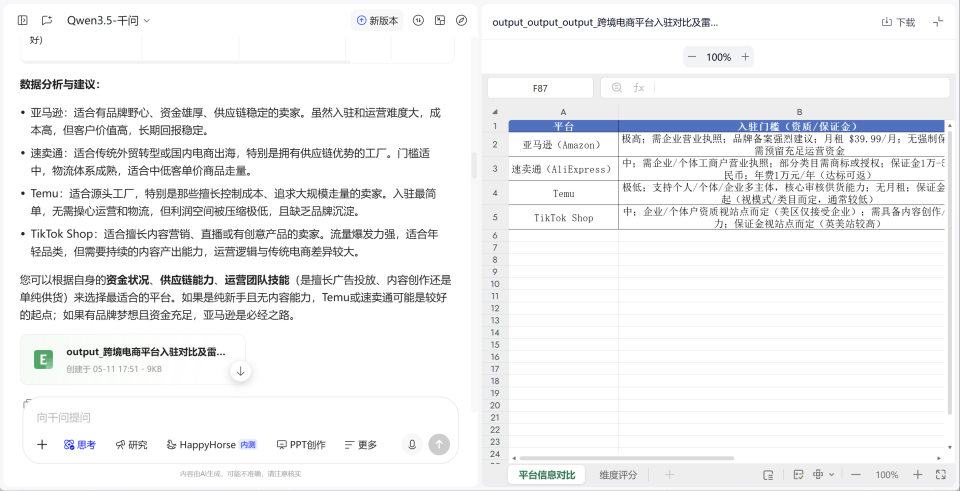Click the 平台 header cell
Image resolution: width=960 pixels, height=491 pixels.
(x=563, y=126)
